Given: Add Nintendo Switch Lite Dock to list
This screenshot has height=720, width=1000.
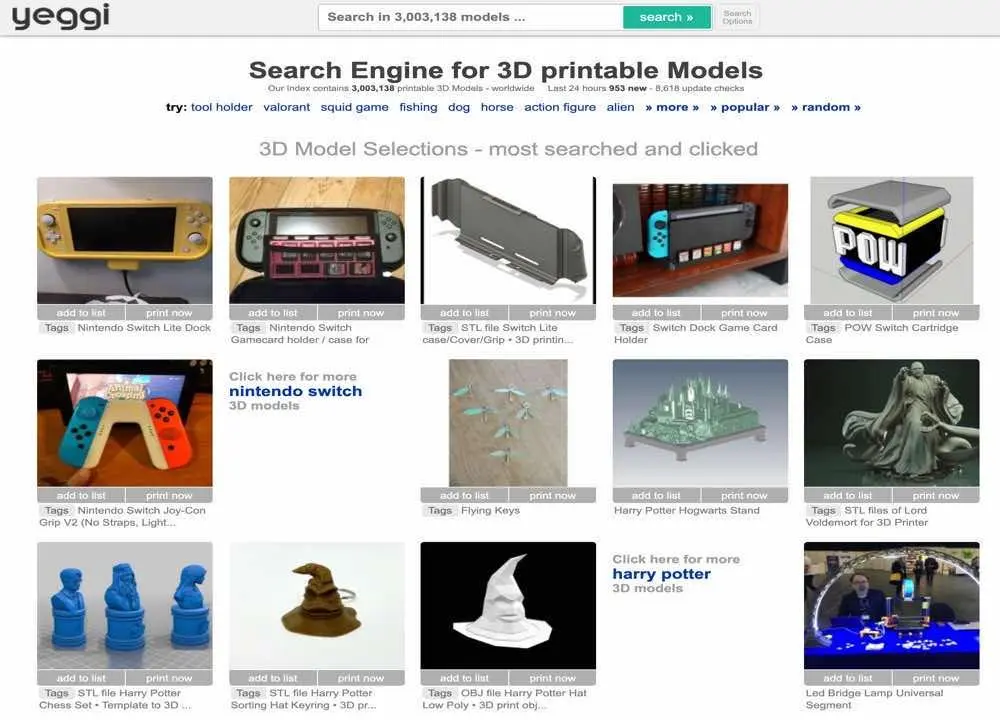Looking at the screenshot, I should 81,312.
